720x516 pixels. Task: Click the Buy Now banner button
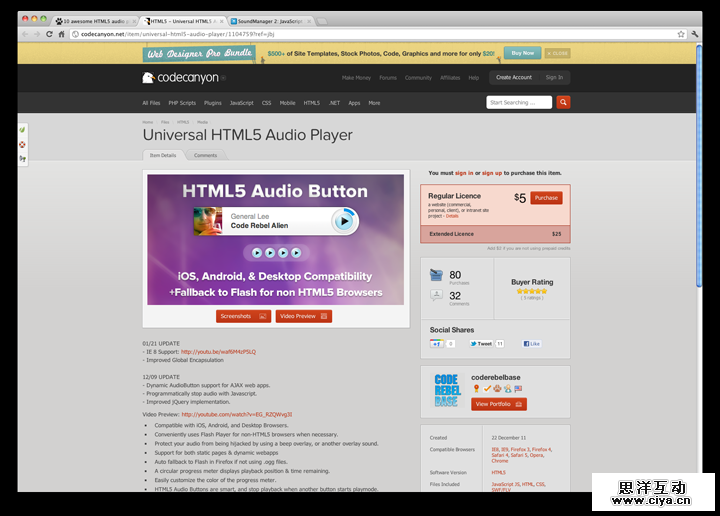pos(523,53)
